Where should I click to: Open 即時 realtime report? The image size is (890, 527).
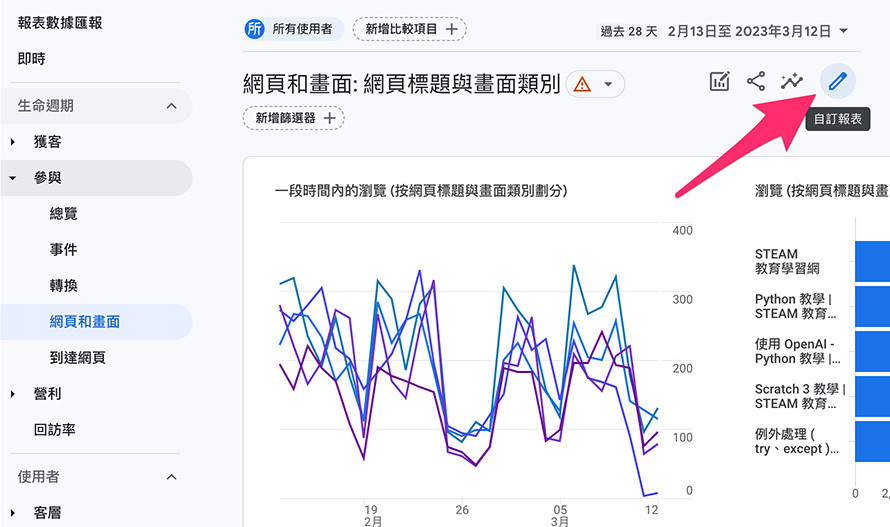tap(31, 58)
